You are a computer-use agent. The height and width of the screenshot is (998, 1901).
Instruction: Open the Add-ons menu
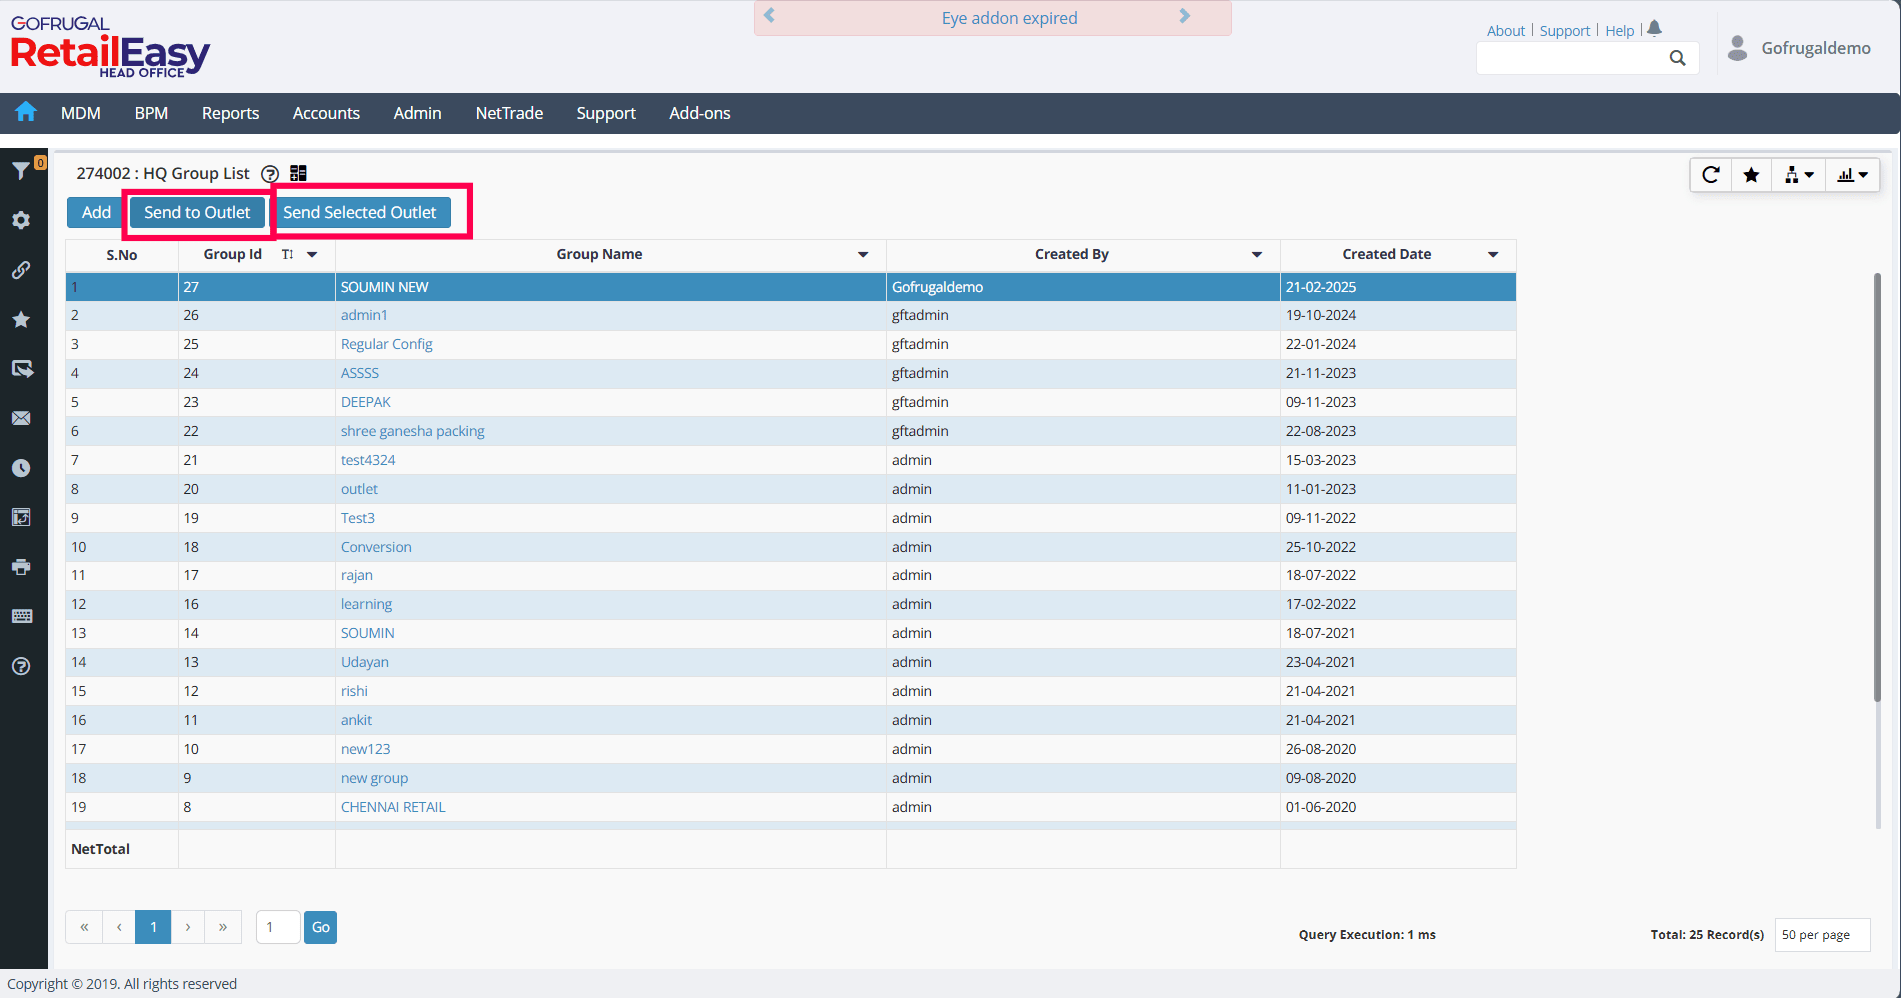700,113
